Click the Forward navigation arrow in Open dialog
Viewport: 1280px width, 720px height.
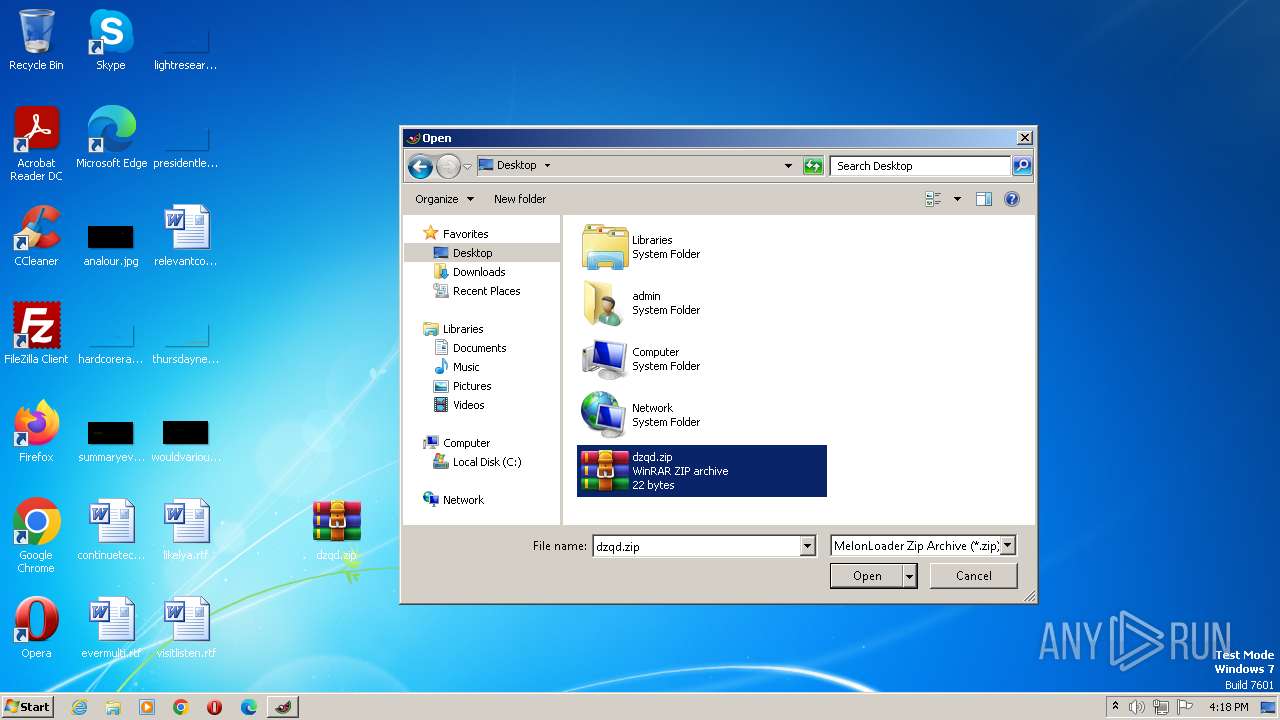pyautogui.click(x=448, y=166)
